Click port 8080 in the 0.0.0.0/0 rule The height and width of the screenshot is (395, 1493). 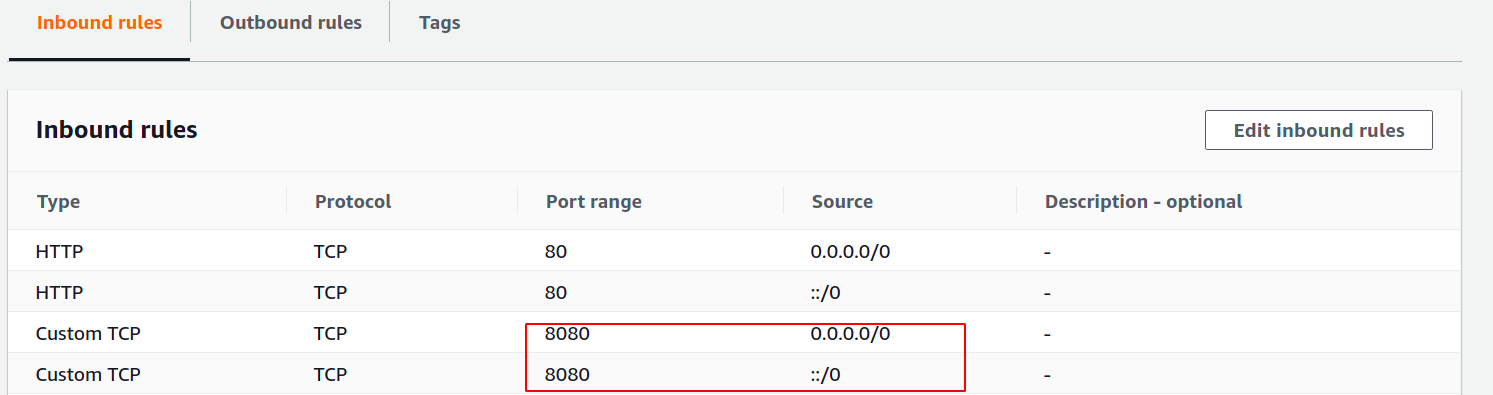(567, 334)
